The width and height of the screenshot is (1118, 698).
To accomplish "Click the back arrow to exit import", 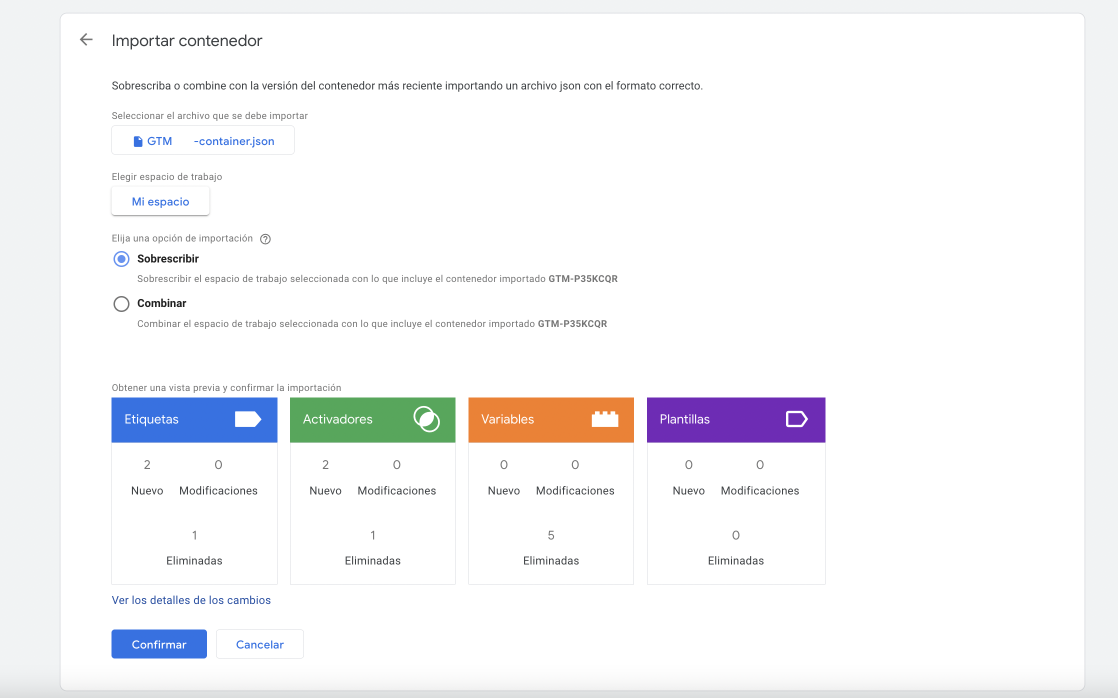I will tap(85, 39).
